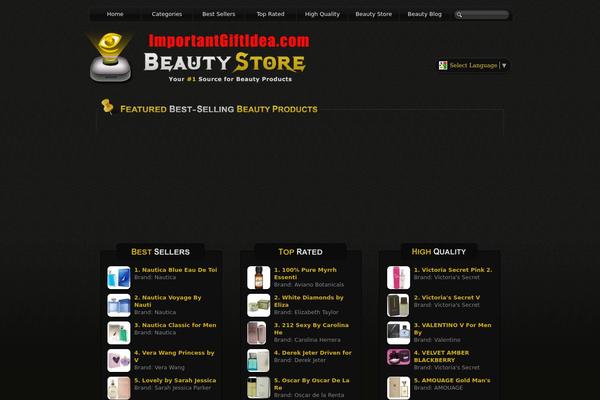Click the High Quality section heading
The width and height of the screenshot is (600, 400).
coord(439,252)
